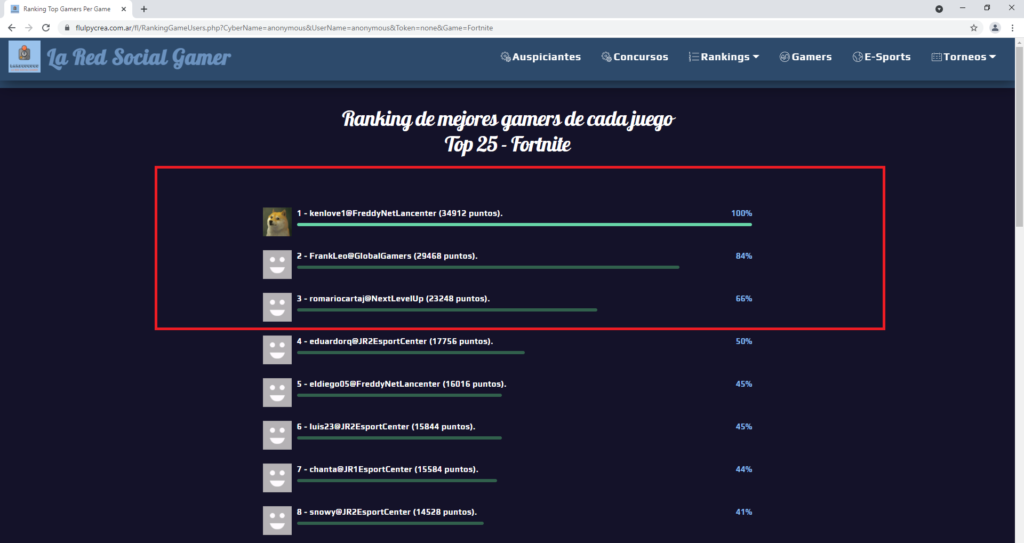
Task: Click luis23@JR2EsportCenter ranking text
Action: (386, 427)
